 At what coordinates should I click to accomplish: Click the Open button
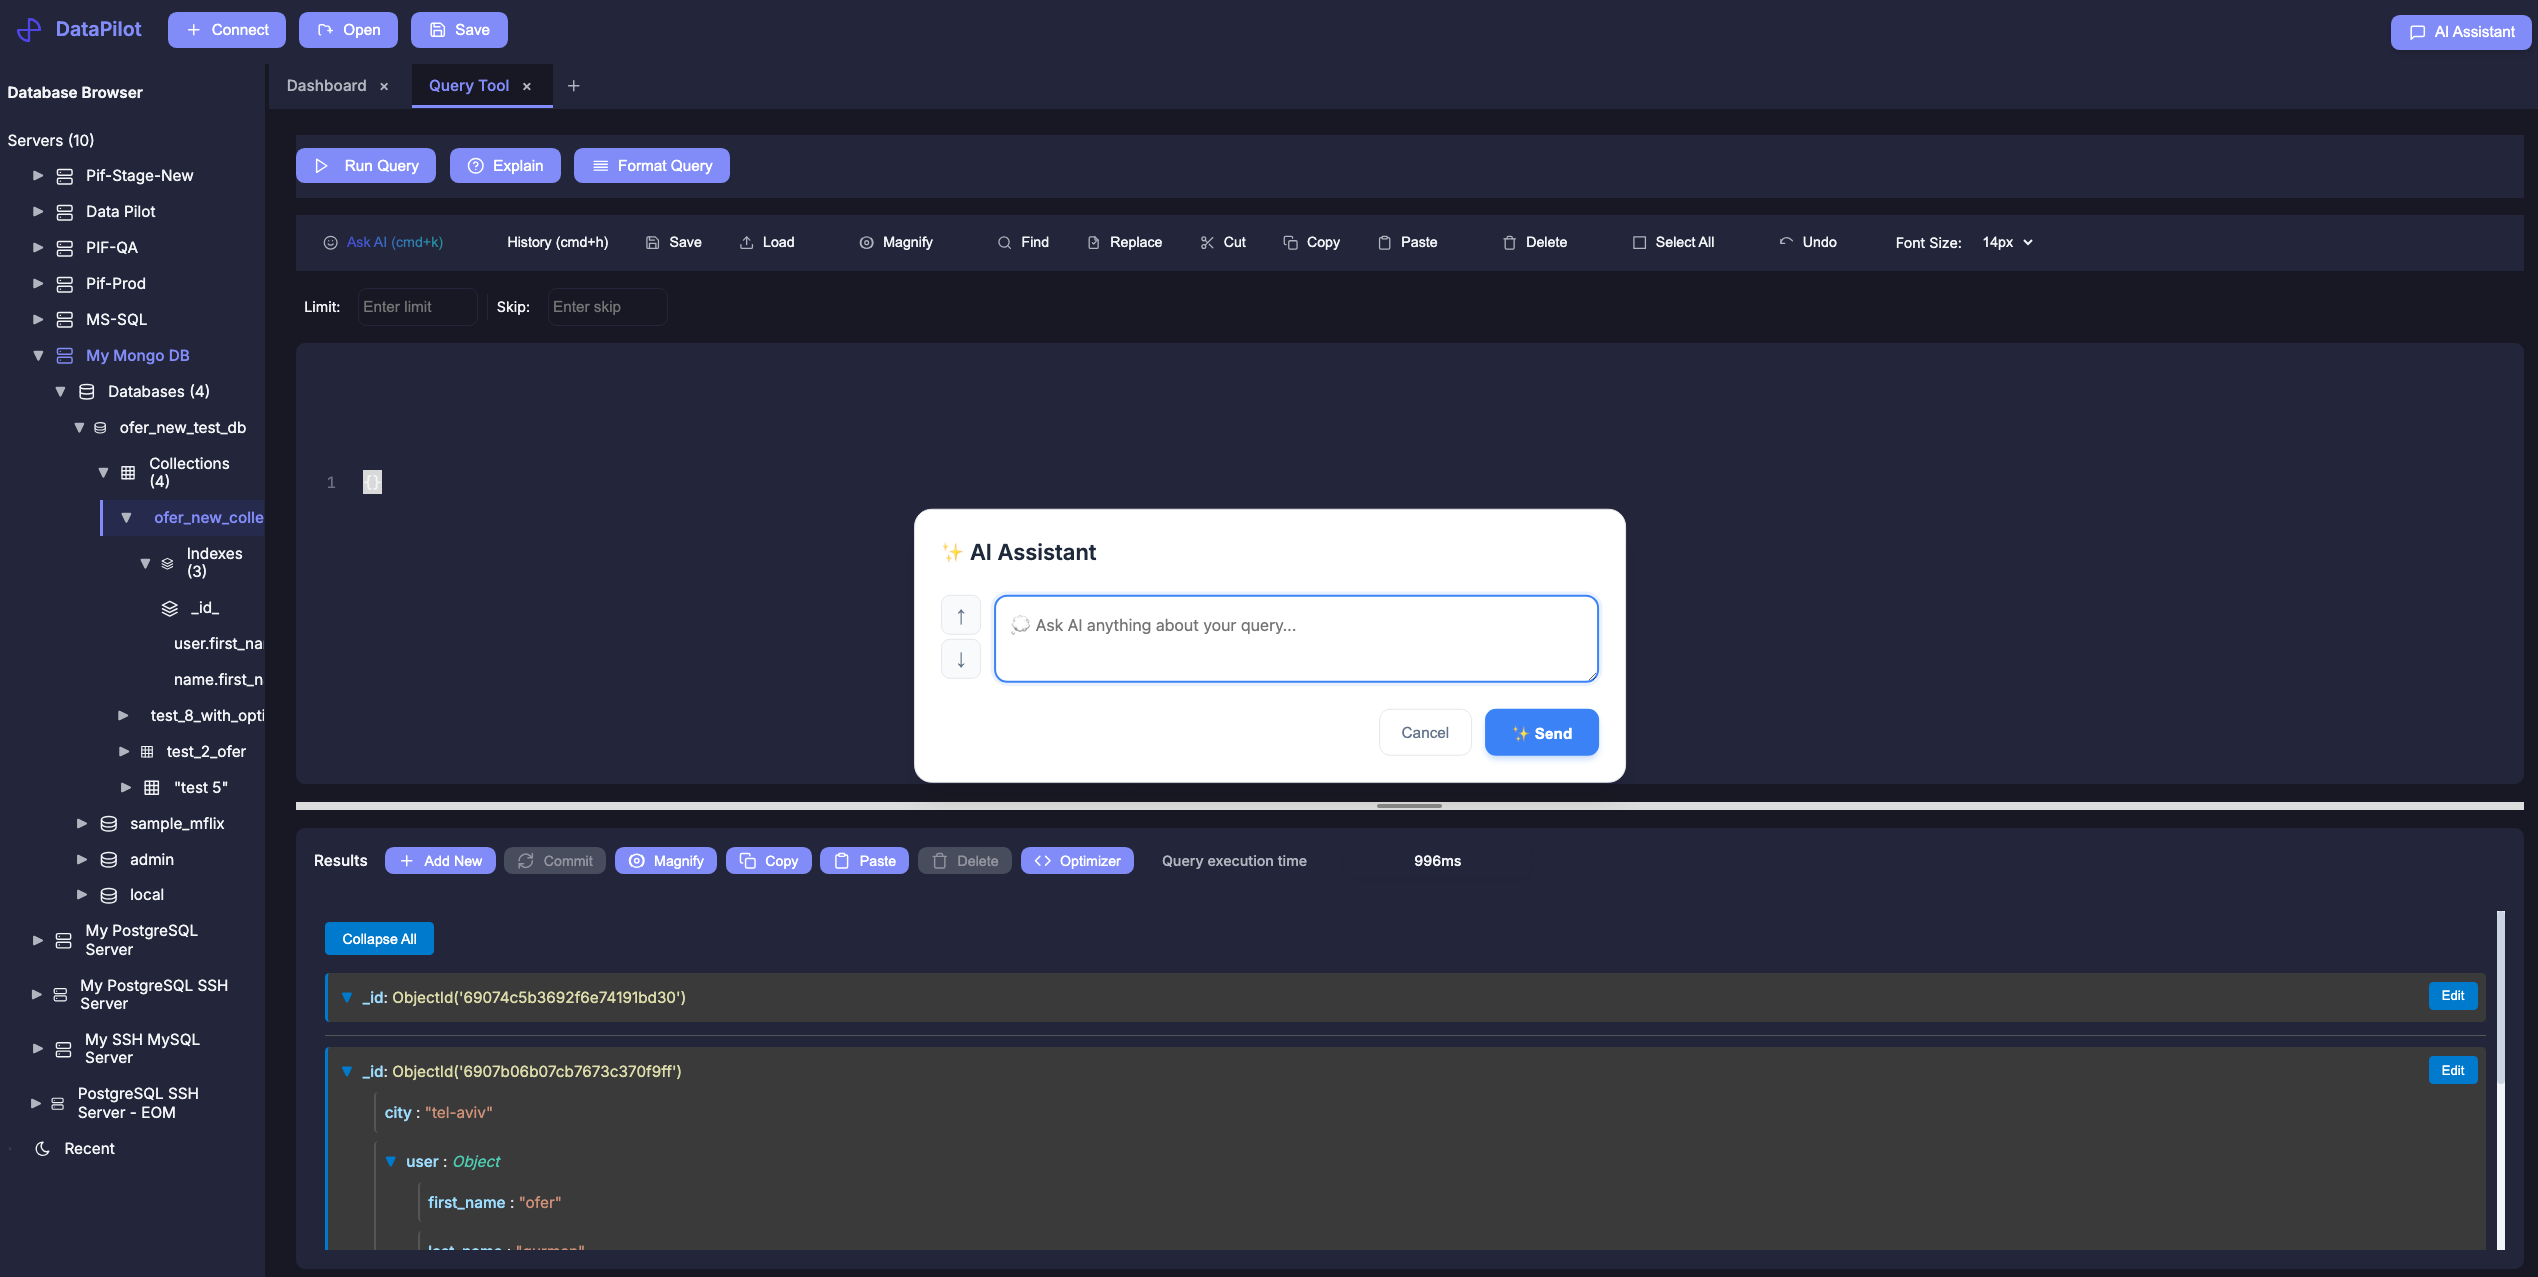(348, 30)
